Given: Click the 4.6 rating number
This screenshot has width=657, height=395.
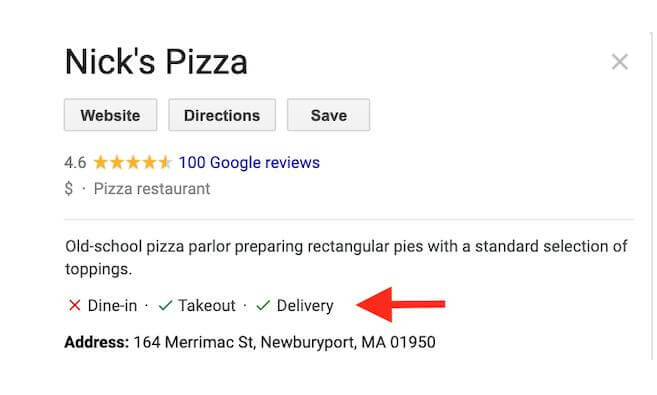Looking at the screenshot, I should click(75, 163).
